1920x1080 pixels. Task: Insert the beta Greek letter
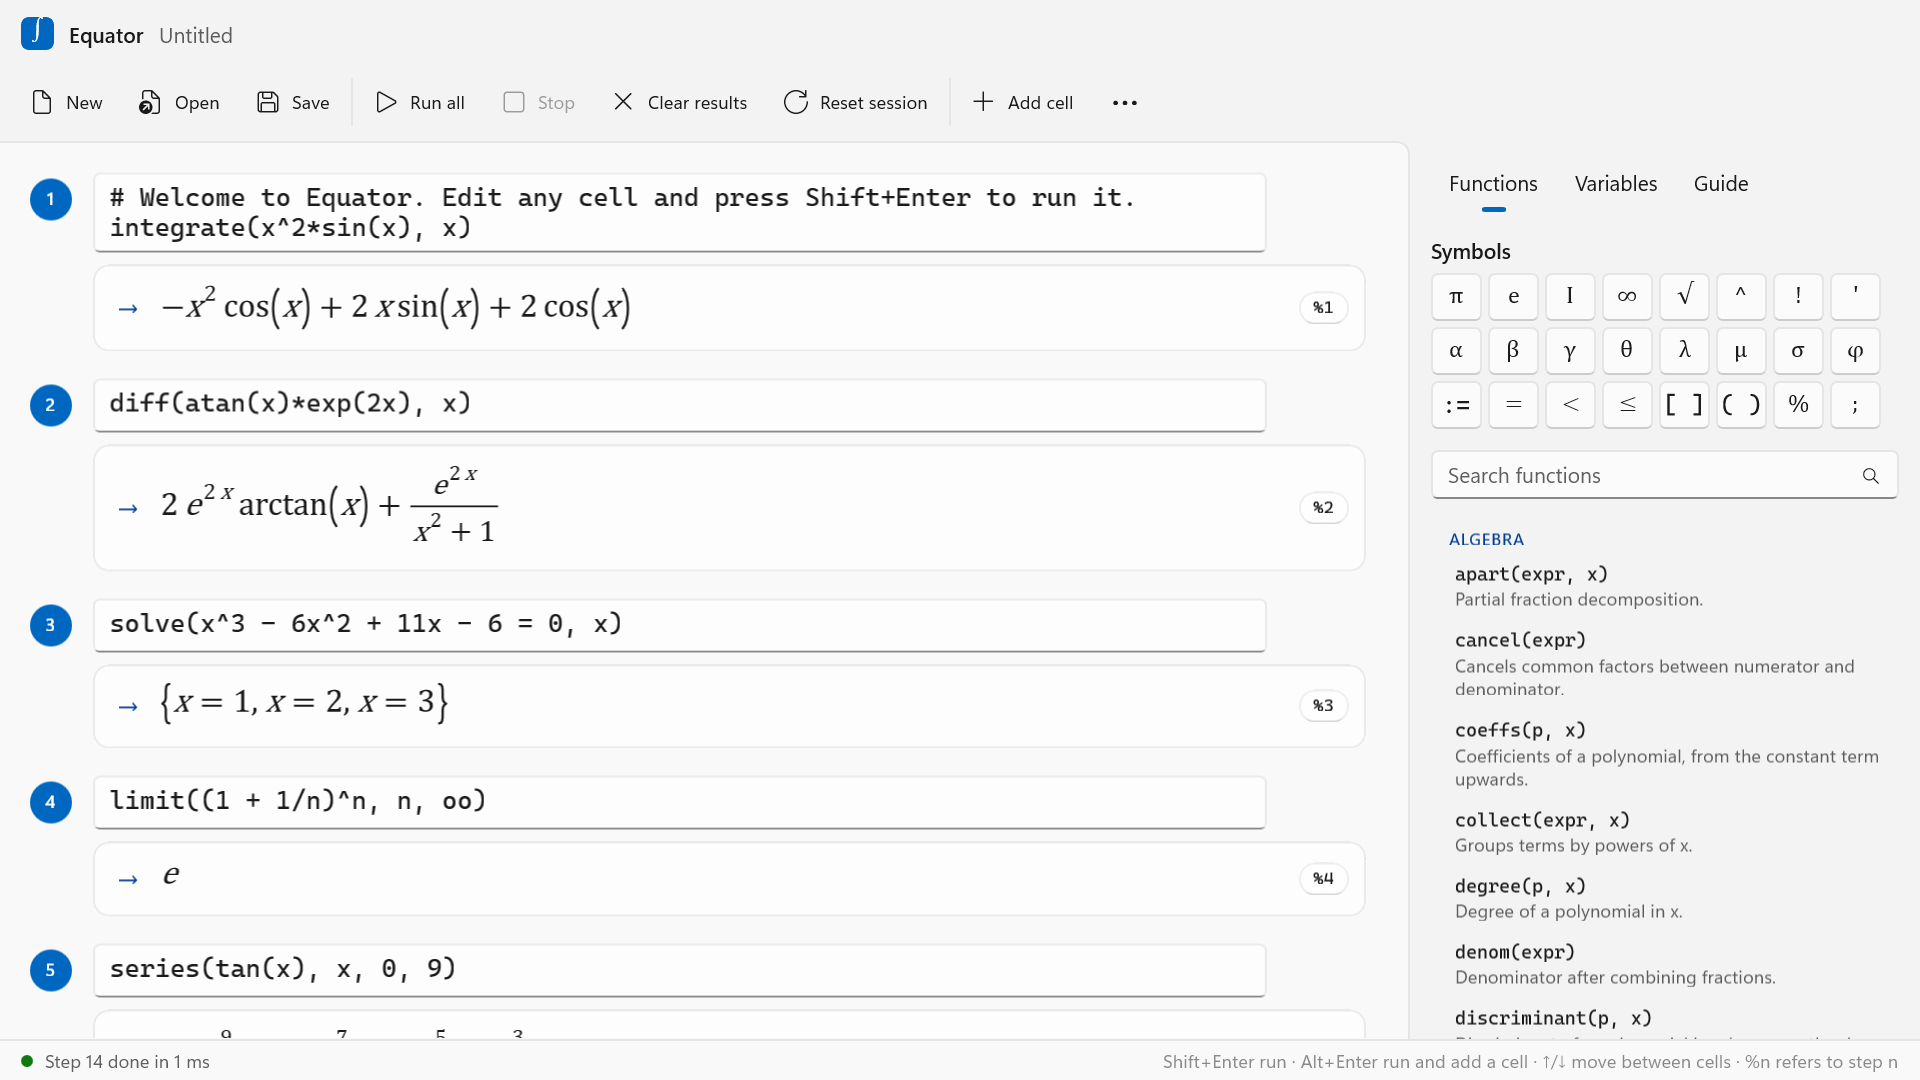click(1513, 350)
